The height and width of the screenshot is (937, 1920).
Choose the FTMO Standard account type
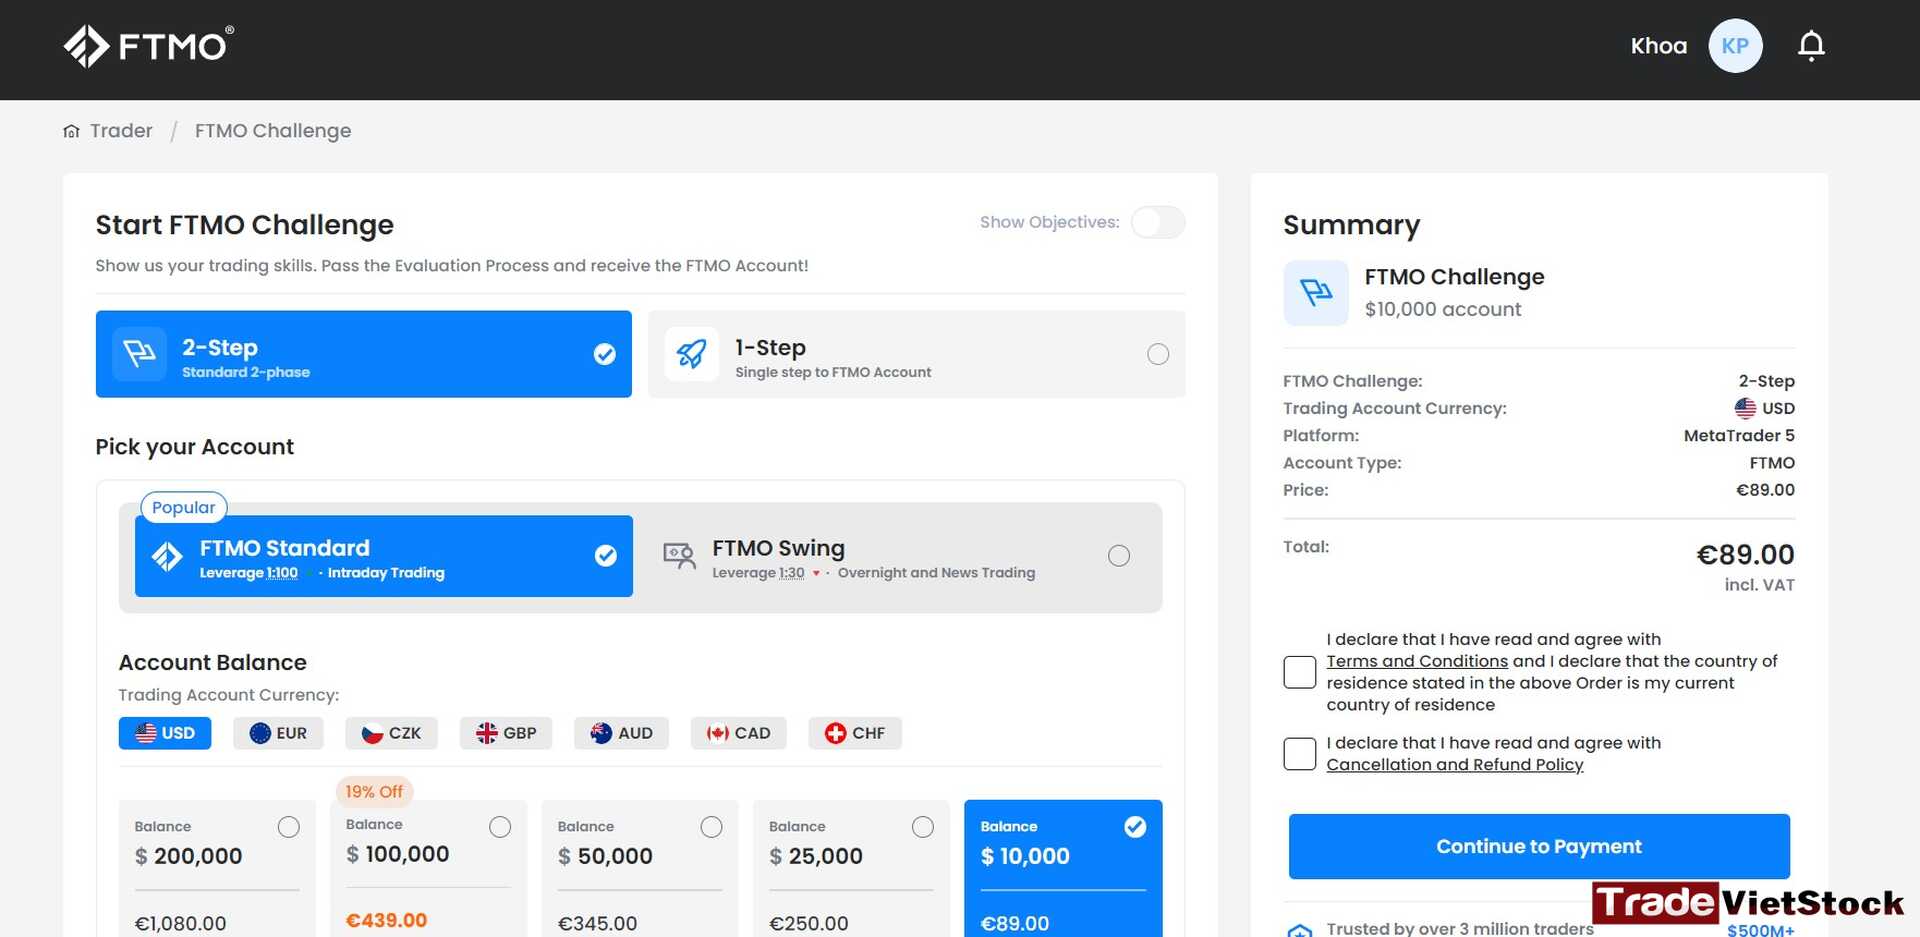[x=384, y=556]
